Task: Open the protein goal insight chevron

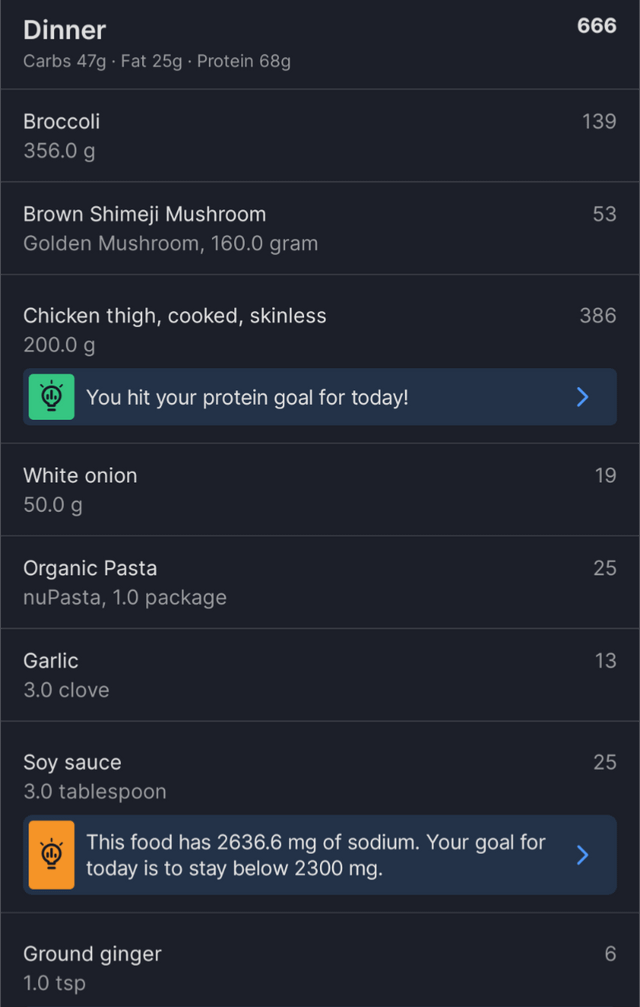Action: [582, 397]
